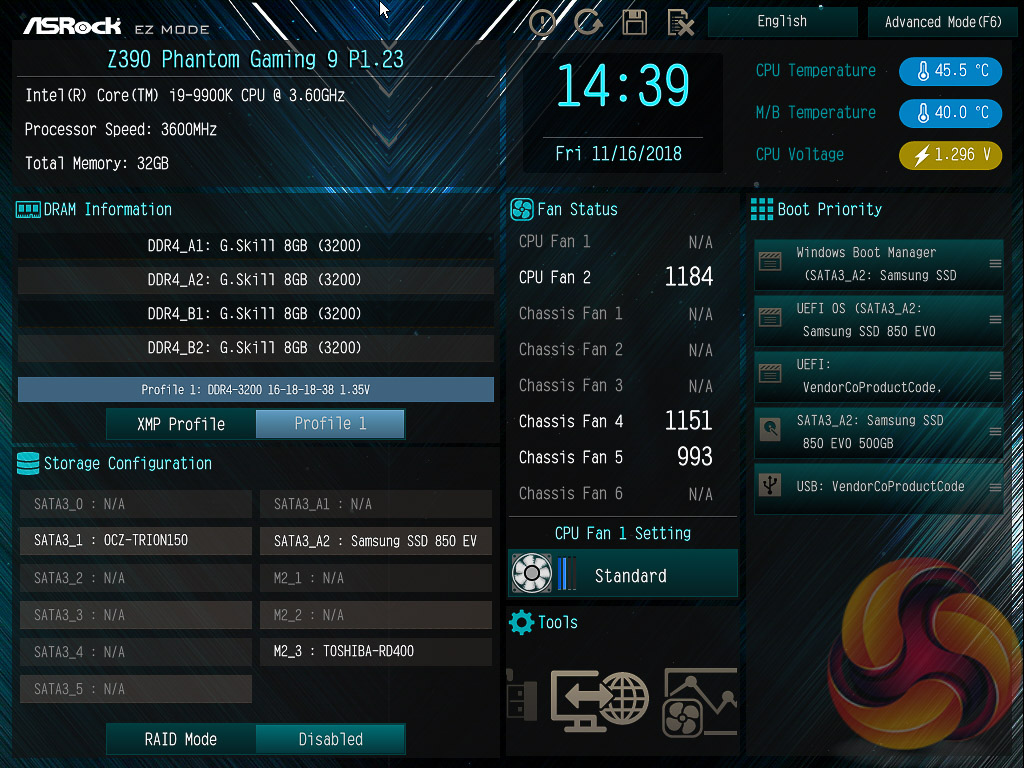The image size is (1024, 768).
Task: Click the power/exit icon in top bar
Action: [x=542, y=23]
